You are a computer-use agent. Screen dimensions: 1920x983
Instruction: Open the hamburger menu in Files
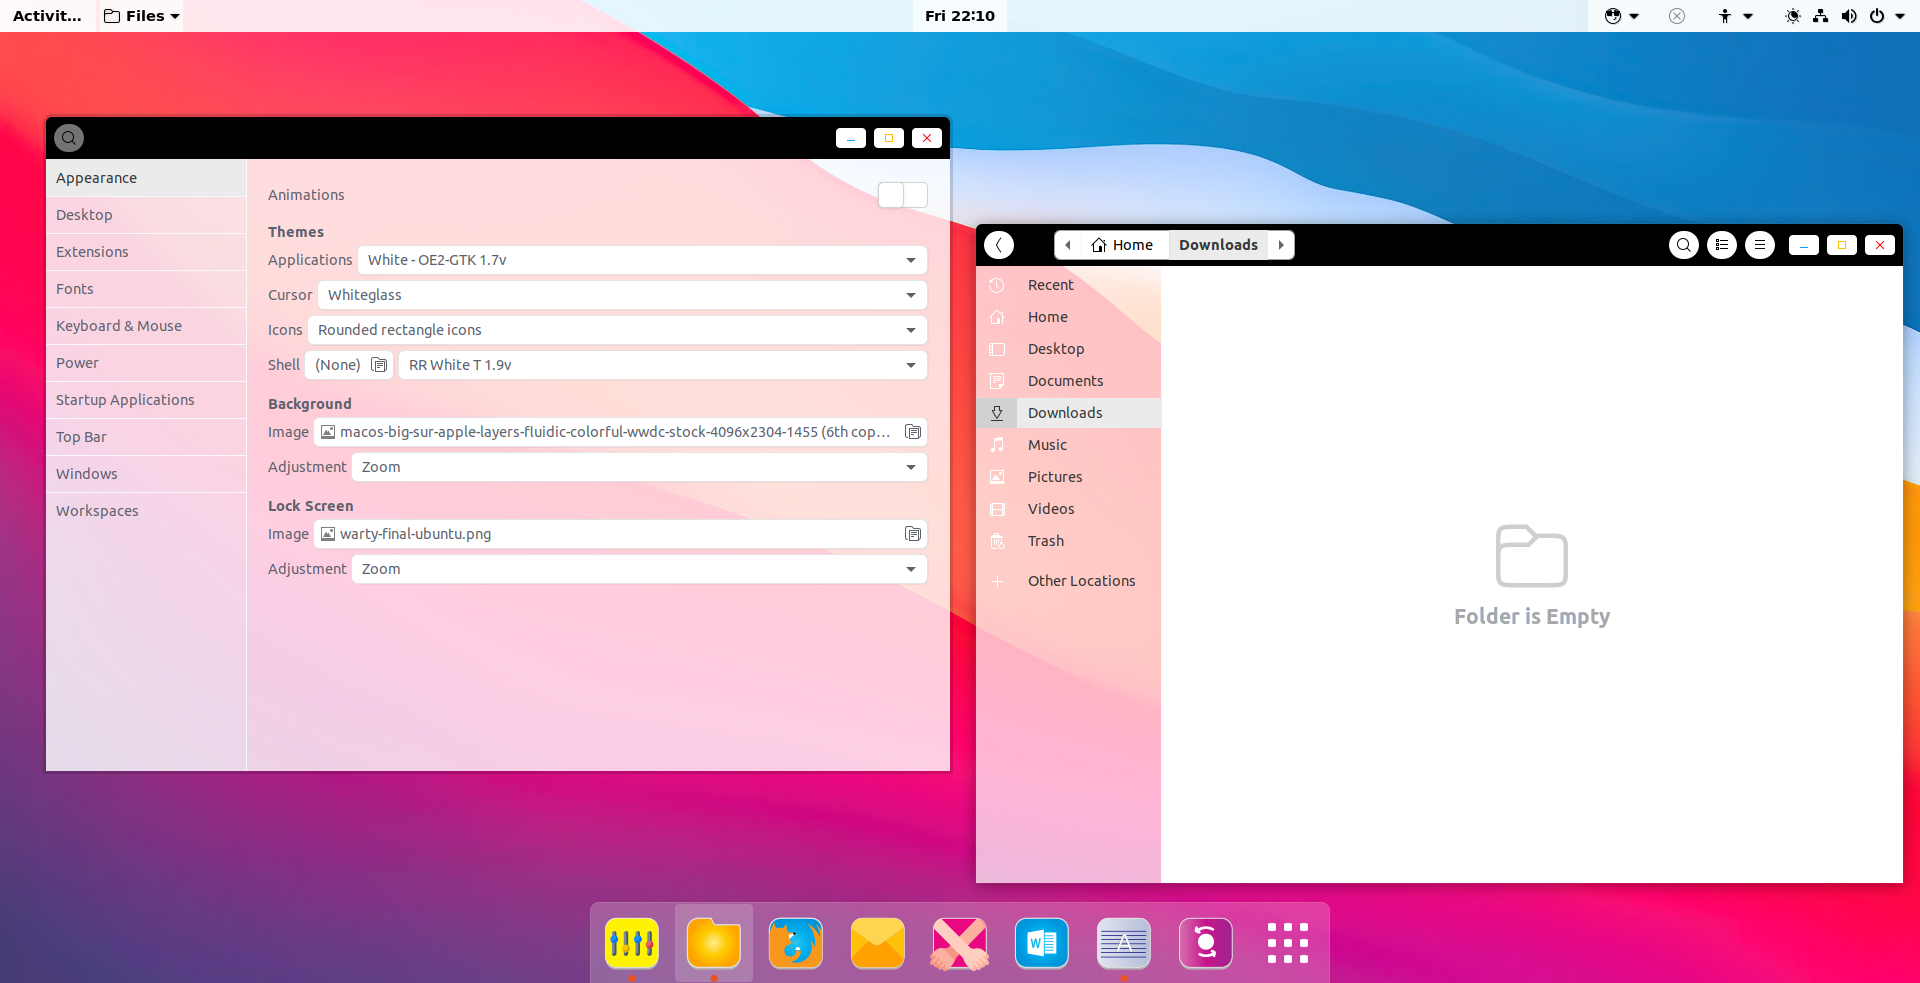(1760, 245)
